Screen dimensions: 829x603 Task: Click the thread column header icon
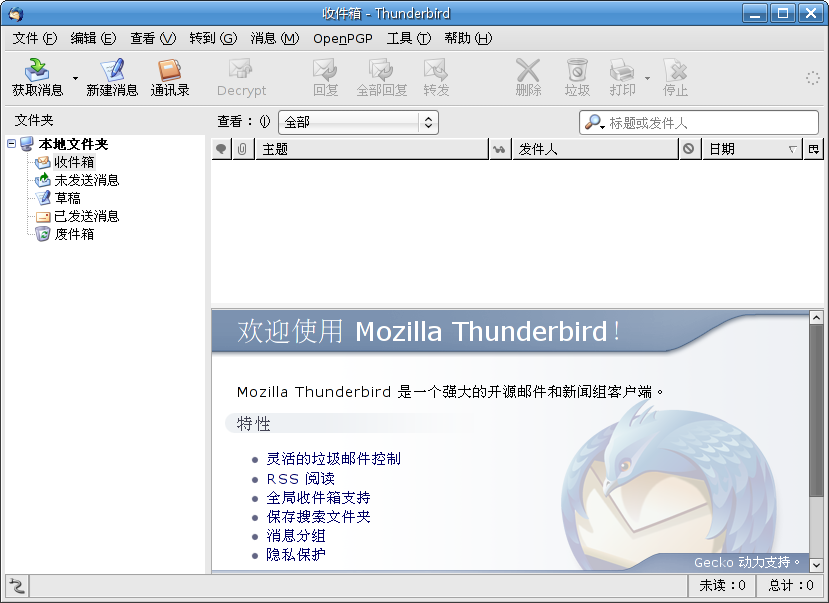click(222, 149)
